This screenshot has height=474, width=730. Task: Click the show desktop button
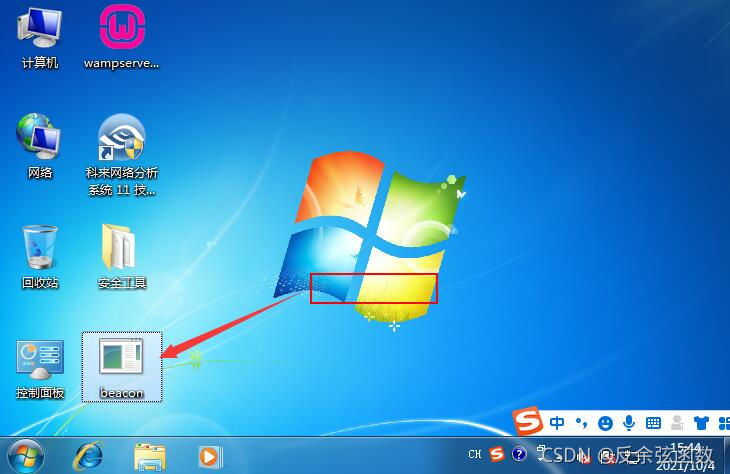pyautogui.click(x=727, y=455)
